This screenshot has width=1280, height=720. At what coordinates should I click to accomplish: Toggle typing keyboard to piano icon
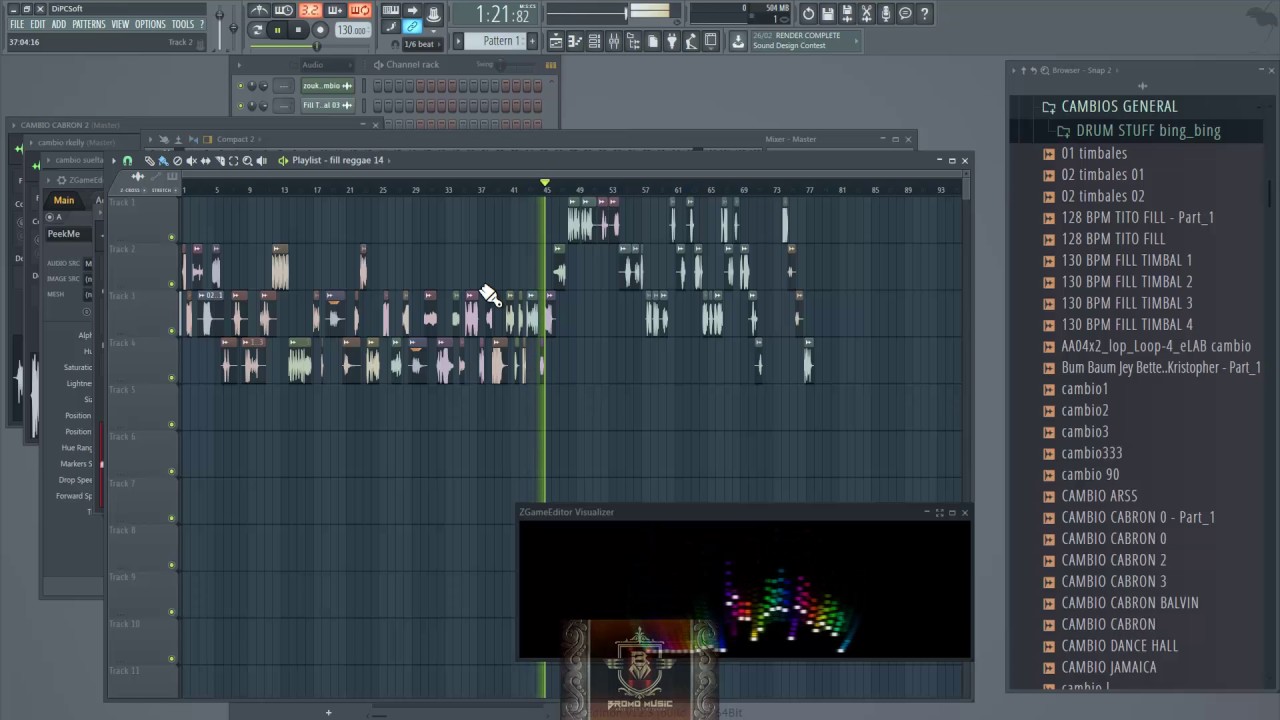[390, 10]
